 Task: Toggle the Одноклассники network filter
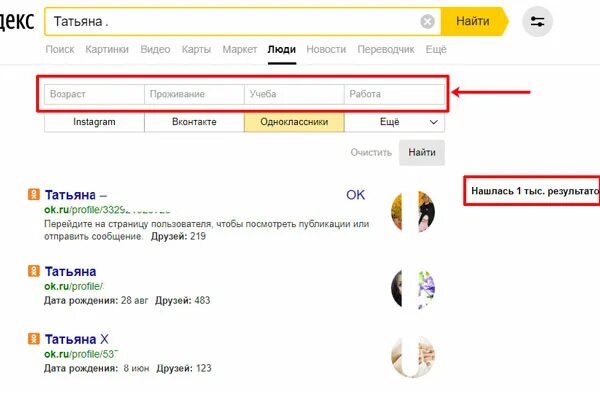[294, 122]
